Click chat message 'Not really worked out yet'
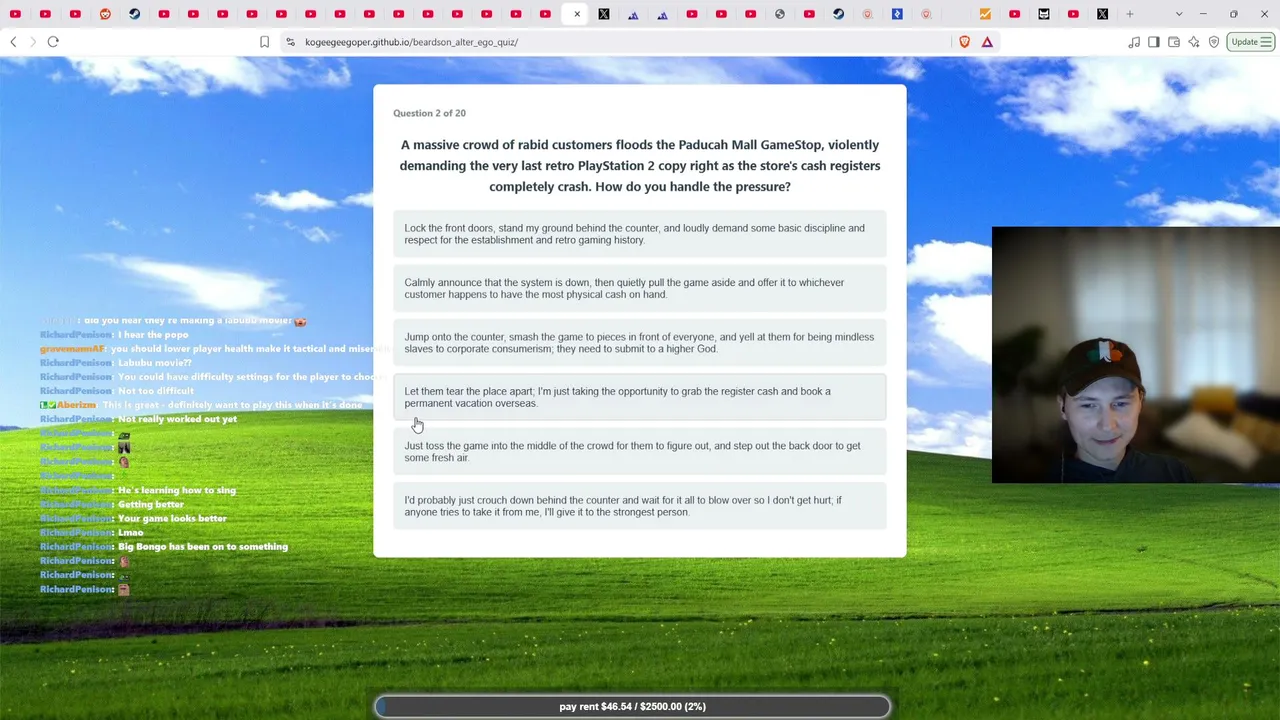The height and width of the screenshot is (720, 1280). [177, 419]
